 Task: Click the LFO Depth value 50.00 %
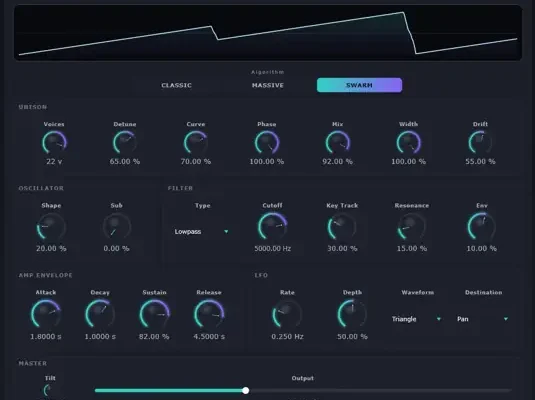pyautogui.click(x=352, y=337)
